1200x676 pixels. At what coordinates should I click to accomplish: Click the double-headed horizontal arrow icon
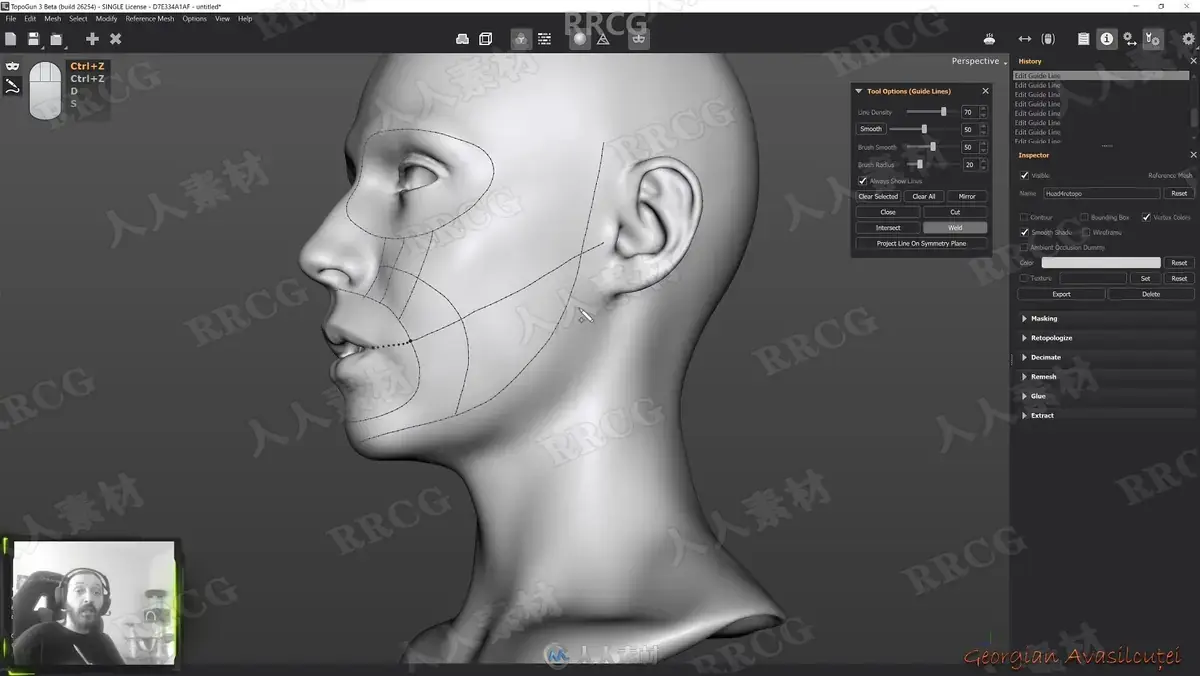point(1024,39)
